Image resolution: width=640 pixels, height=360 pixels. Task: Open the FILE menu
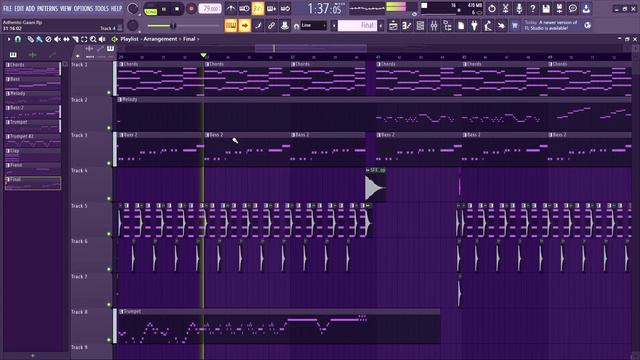(7, 9)
